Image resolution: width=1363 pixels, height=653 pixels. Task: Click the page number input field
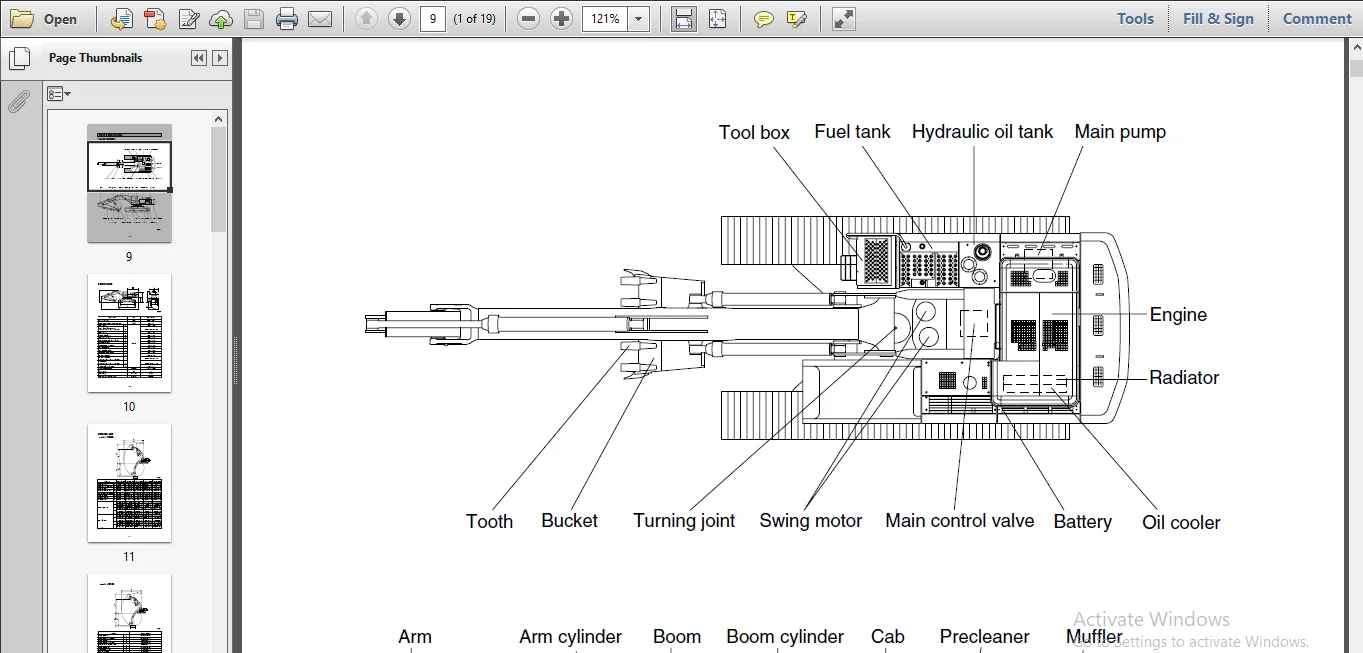point(433,18)
